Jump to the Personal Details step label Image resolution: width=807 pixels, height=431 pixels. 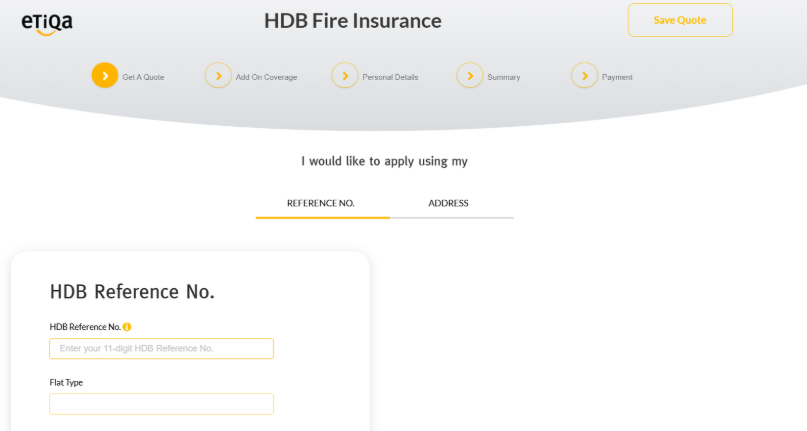tap(390, 77)
